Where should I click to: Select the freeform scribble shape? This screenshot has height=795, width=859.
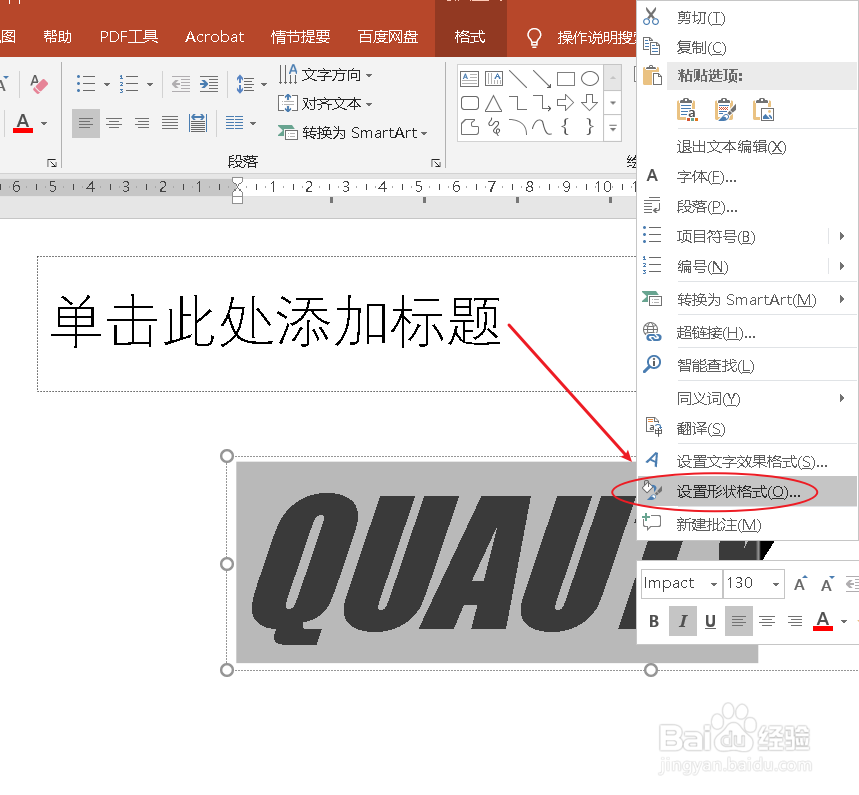pos(494,127)
